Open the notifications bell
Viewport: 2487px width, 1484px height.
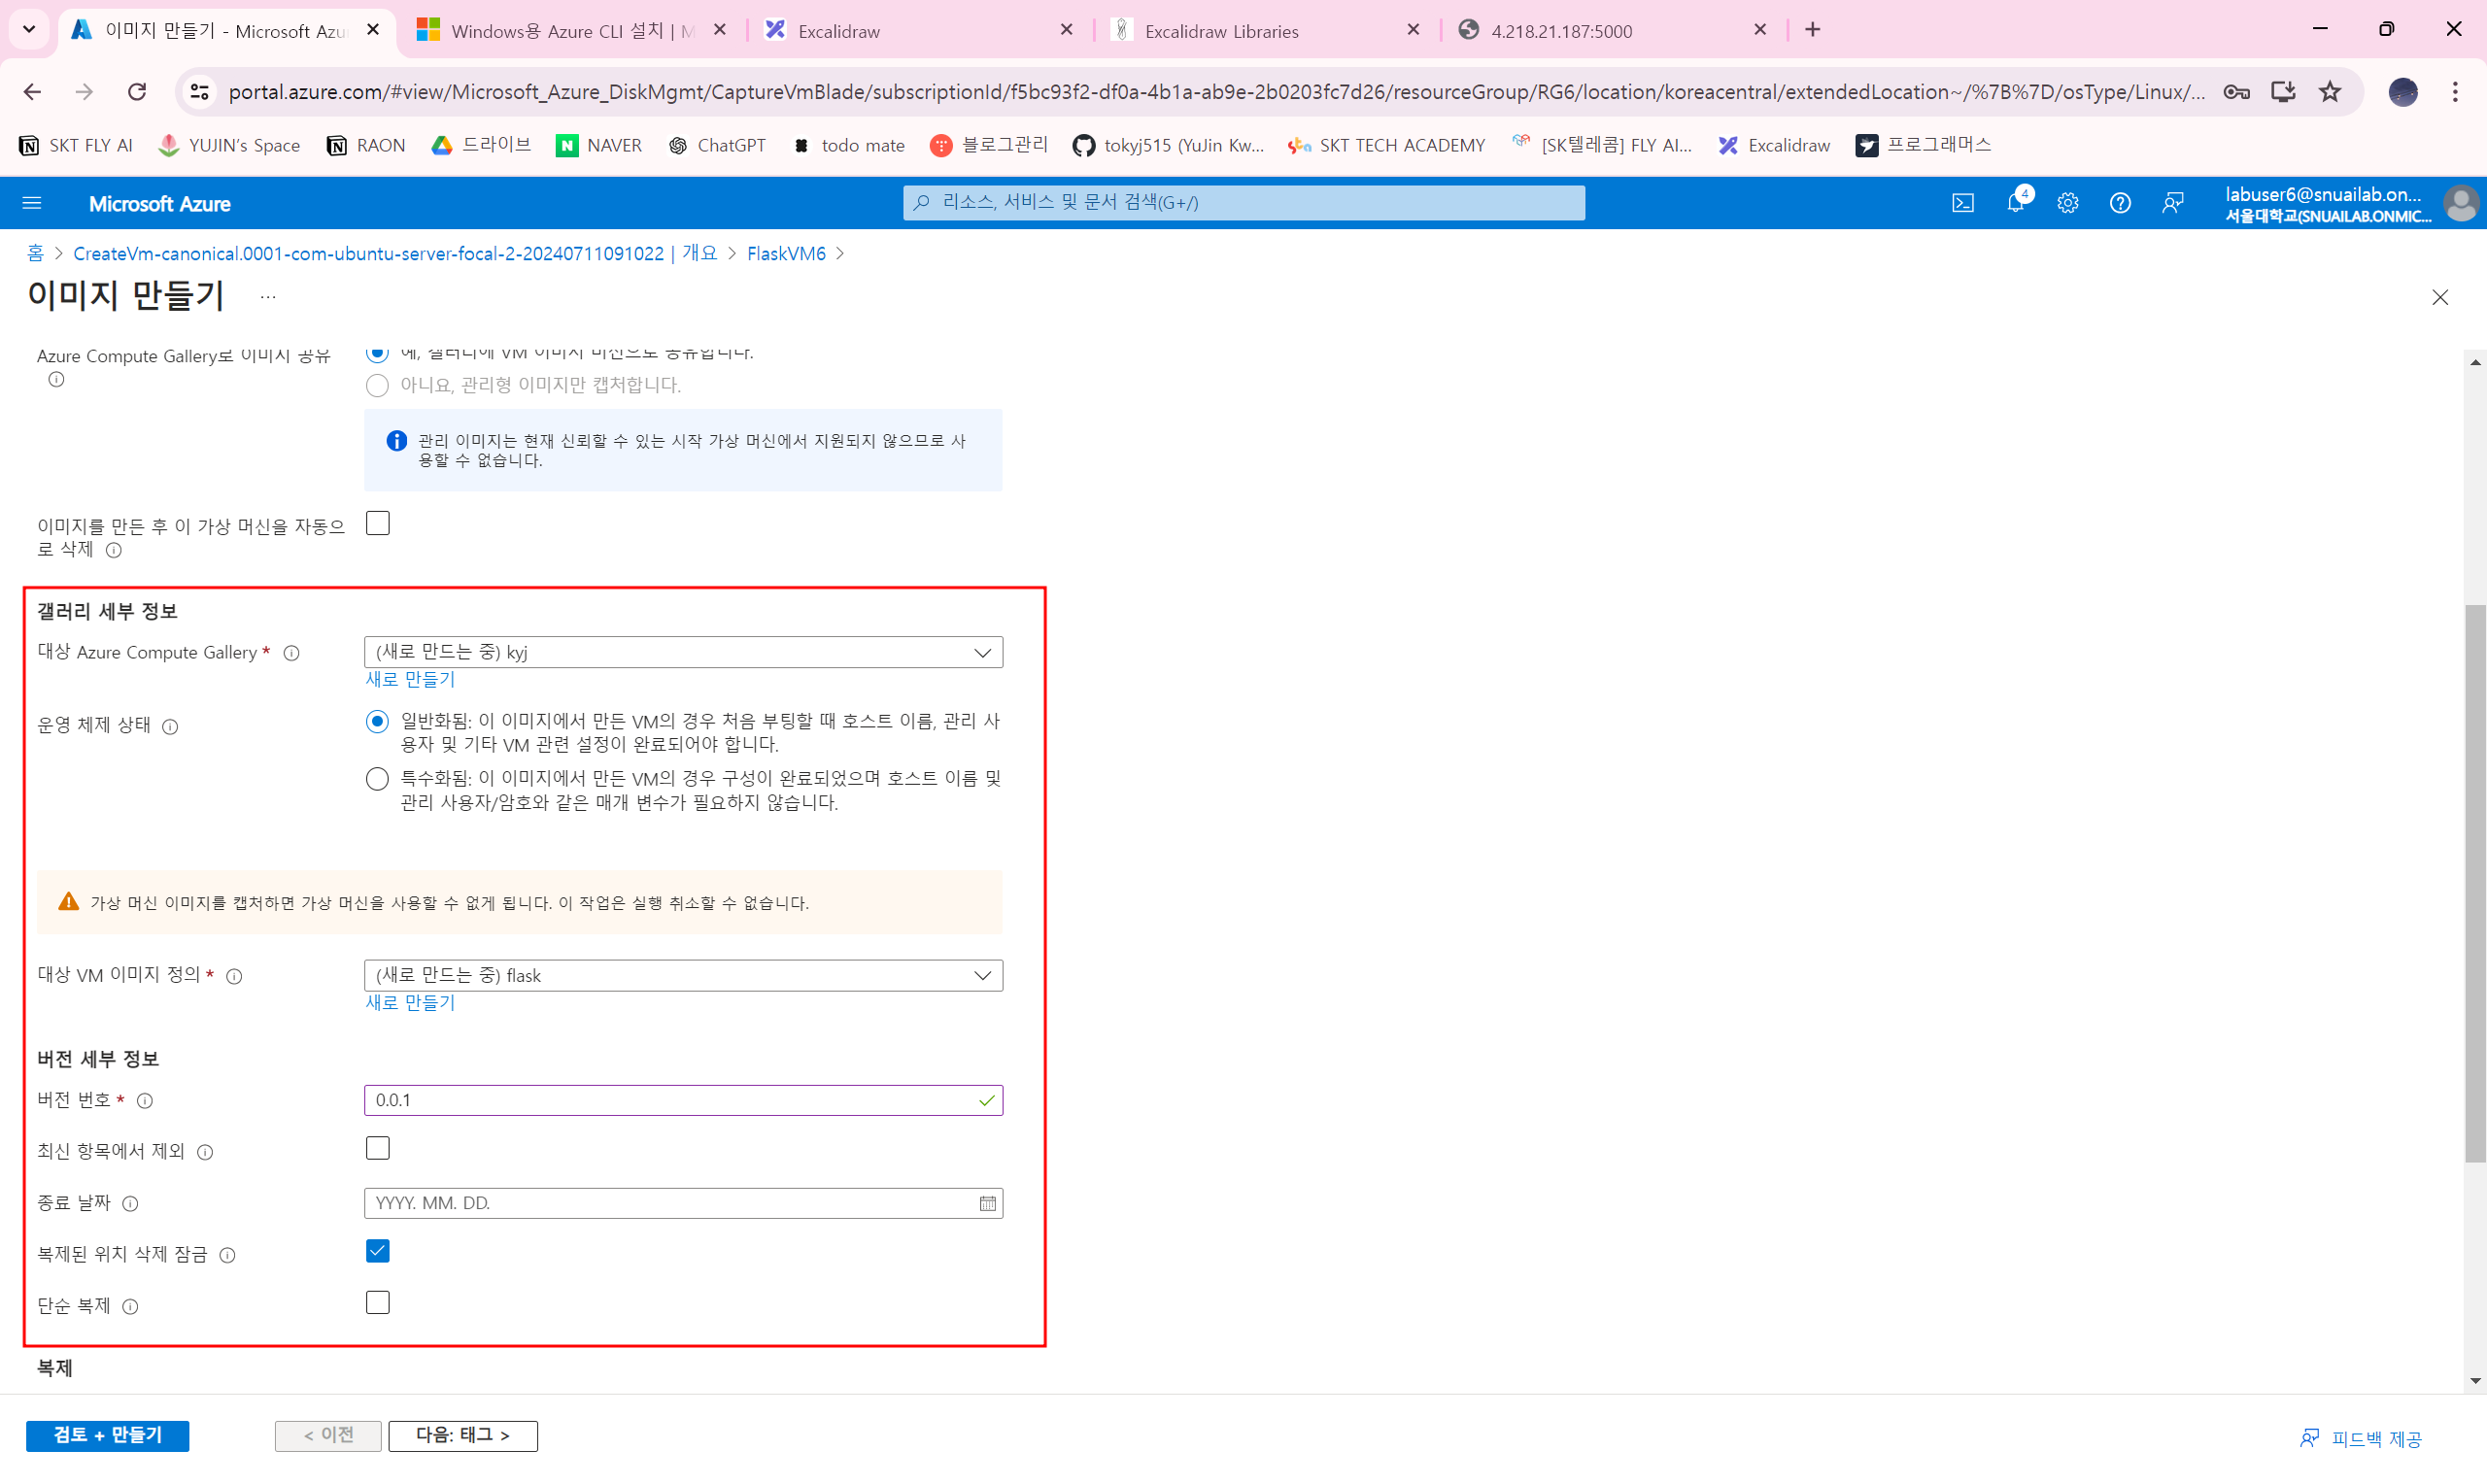pos(2015,203)
